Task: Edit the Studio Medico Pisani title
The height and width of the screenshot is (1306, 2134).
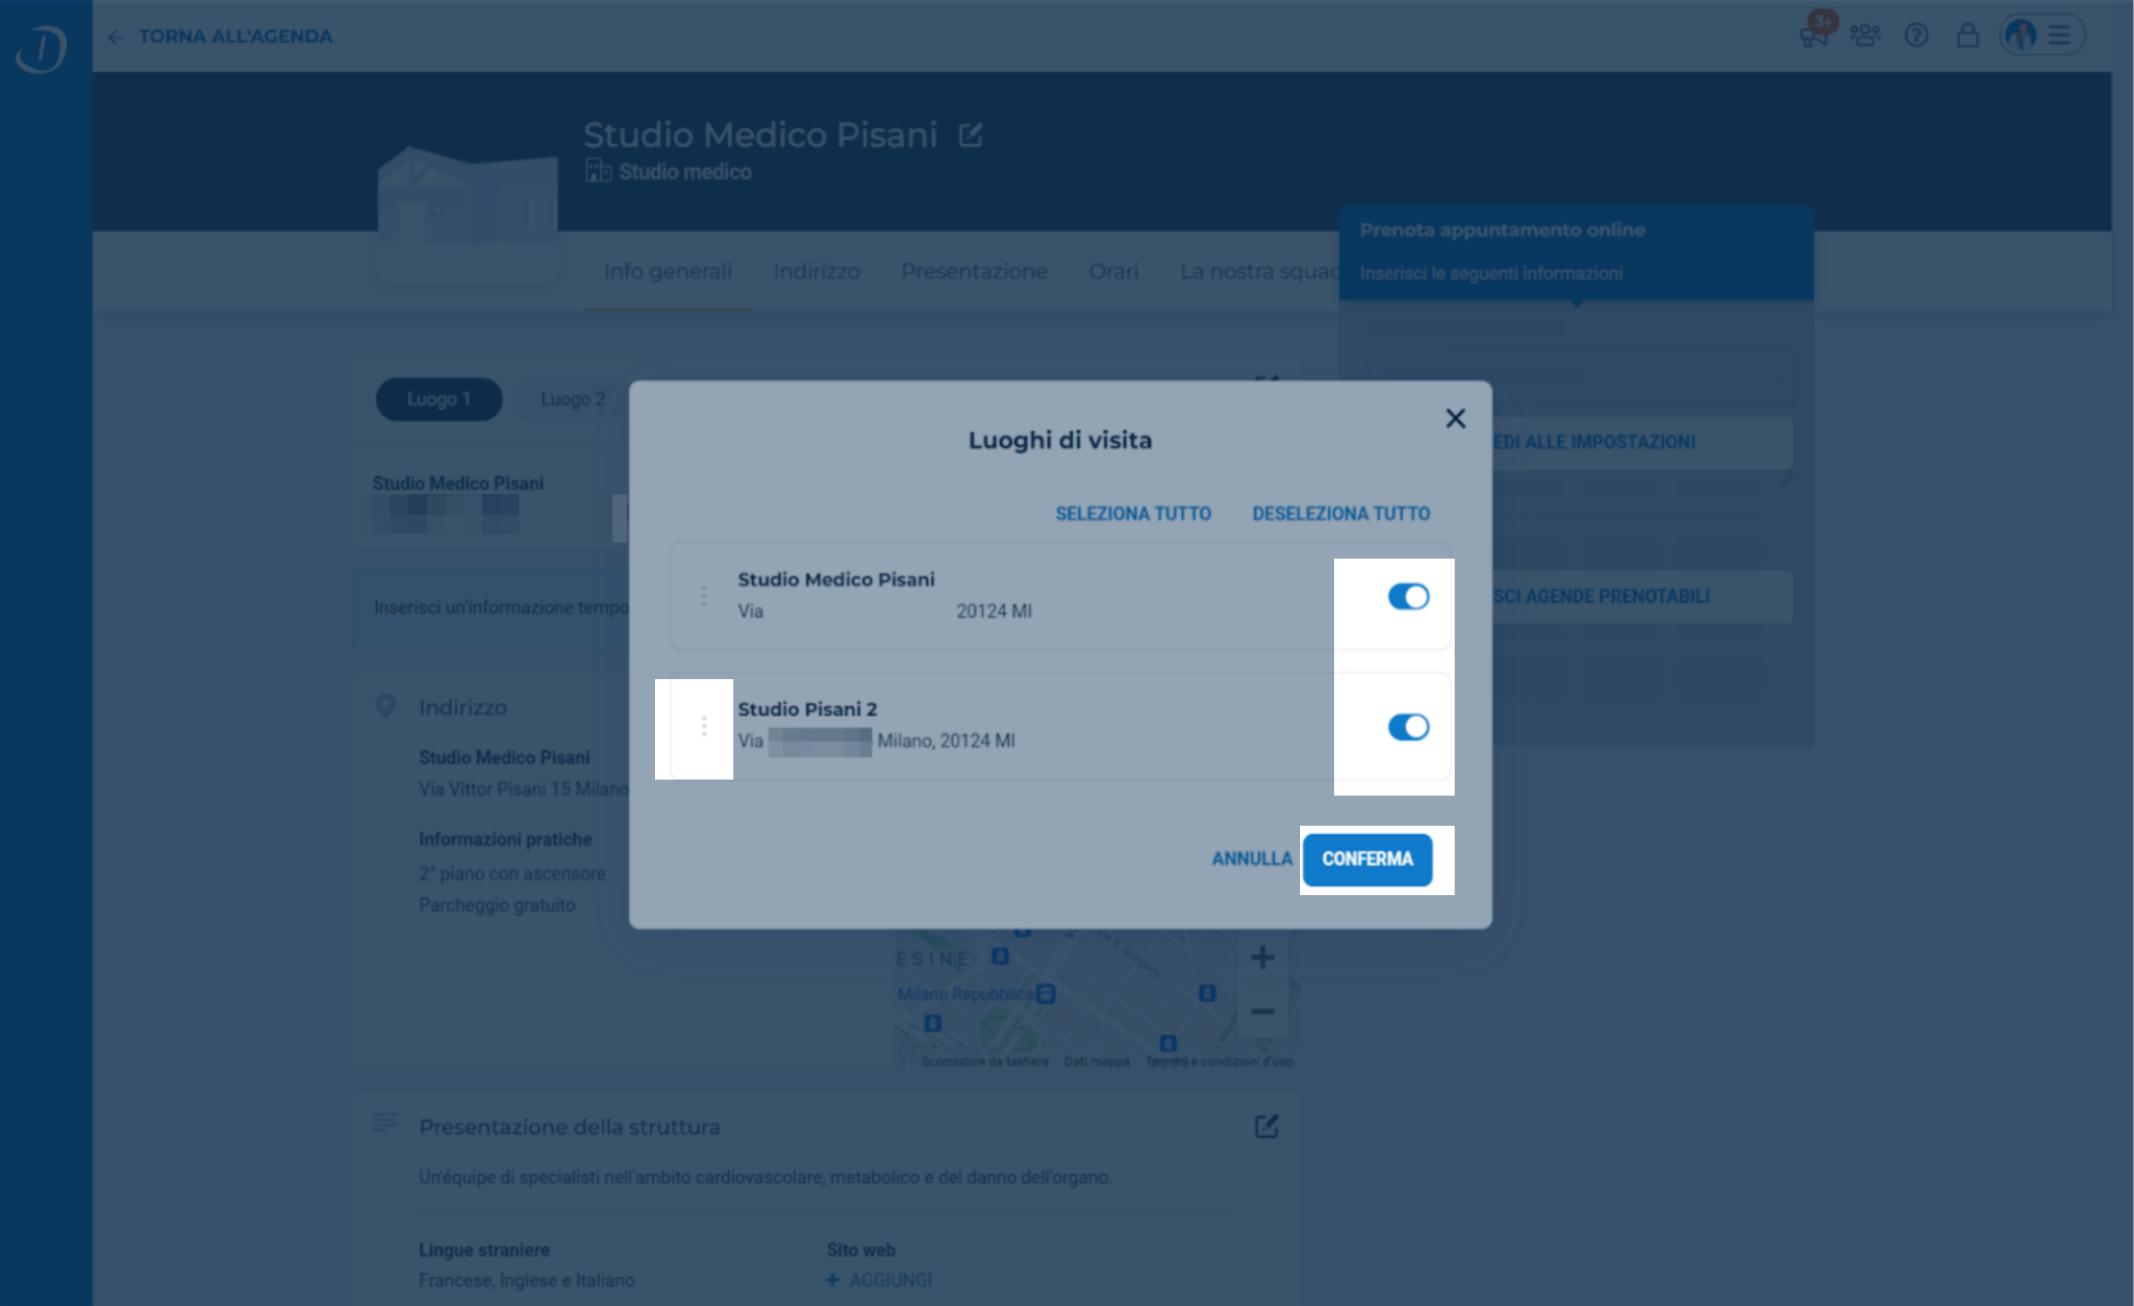Action: point(970,134)
